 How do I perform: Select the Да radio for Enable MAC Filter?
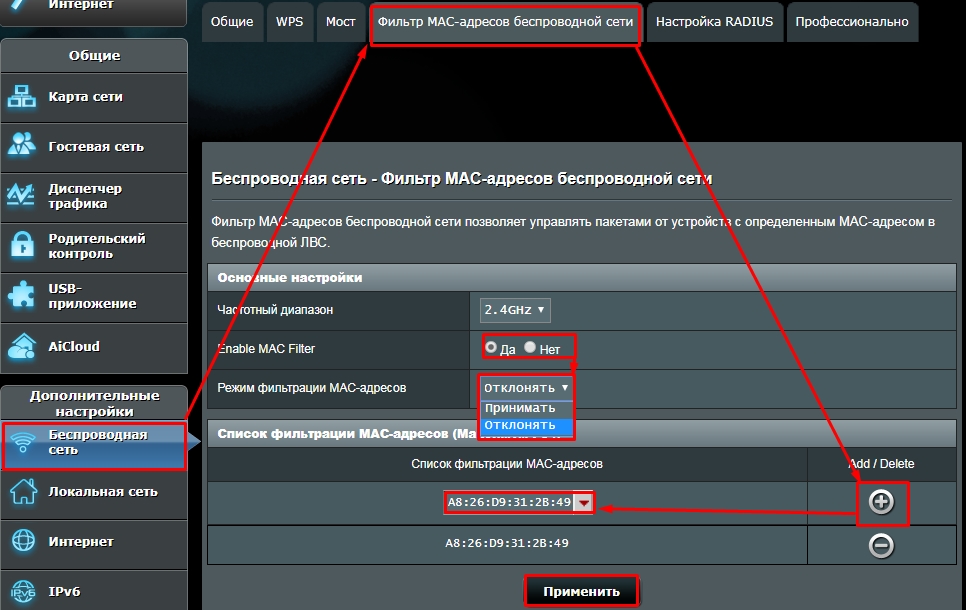click(490, 348)
